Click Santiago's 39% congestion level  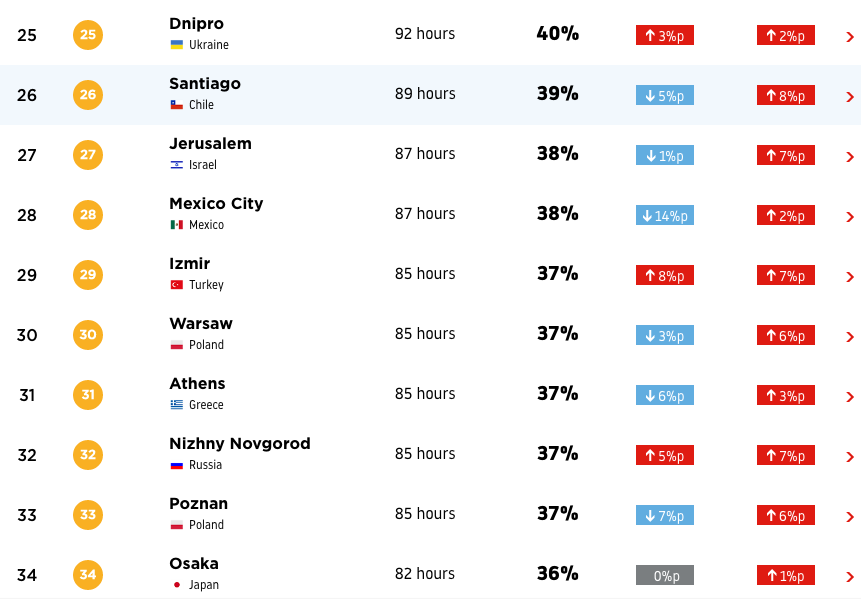point(557,94)
